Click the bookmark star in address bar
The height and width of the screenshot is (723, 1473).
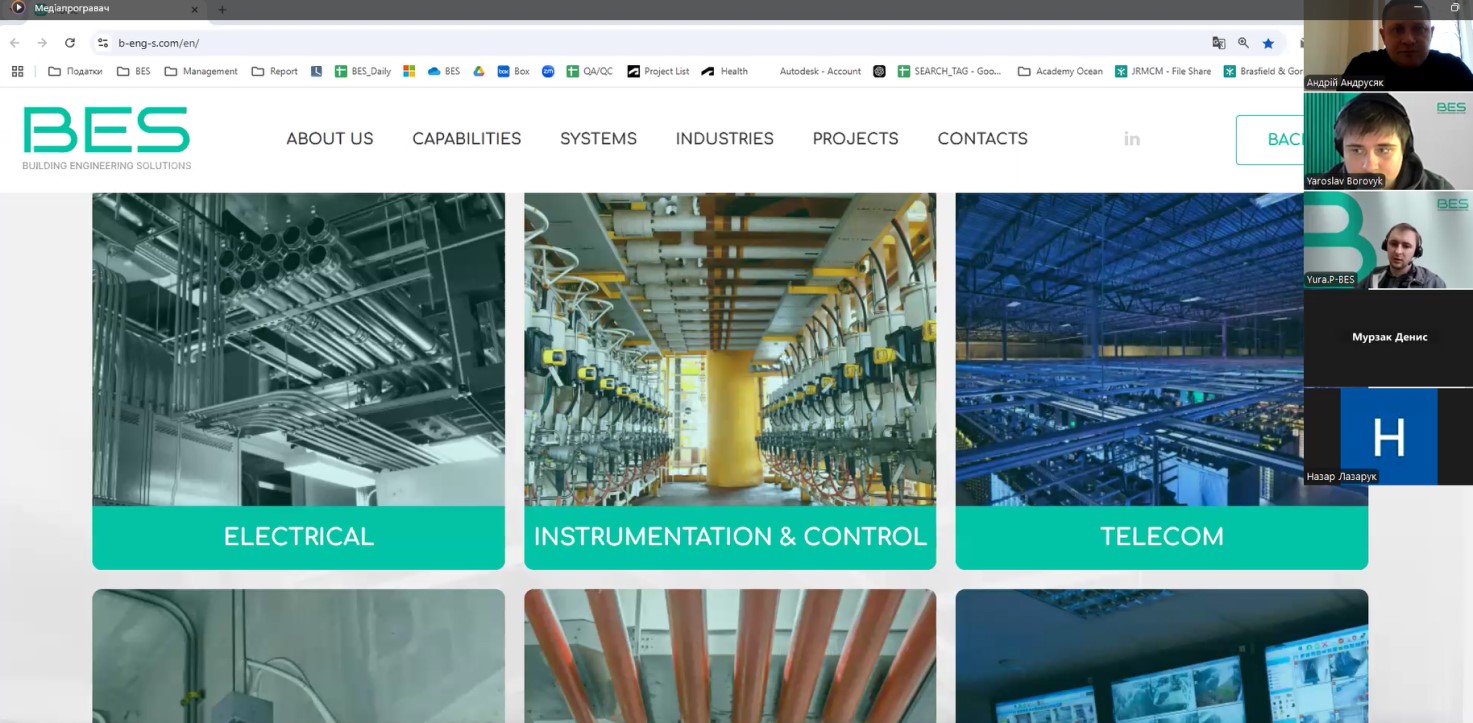[1268, 43]
